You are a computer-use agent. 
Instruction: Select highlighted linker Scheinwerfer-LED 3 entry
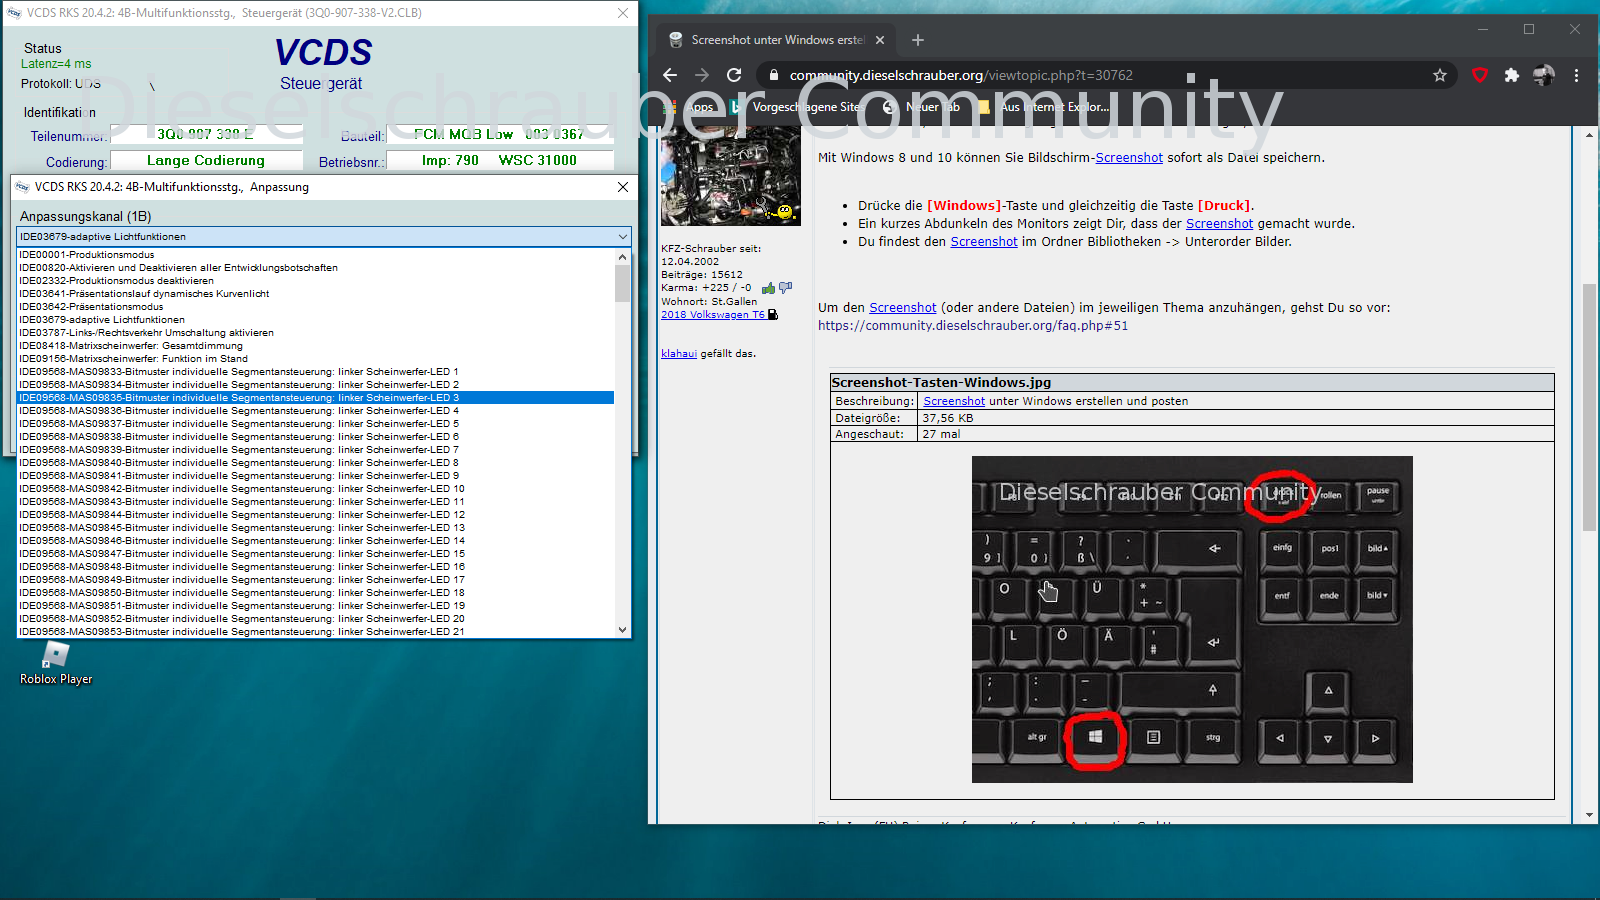click(316, 398)
